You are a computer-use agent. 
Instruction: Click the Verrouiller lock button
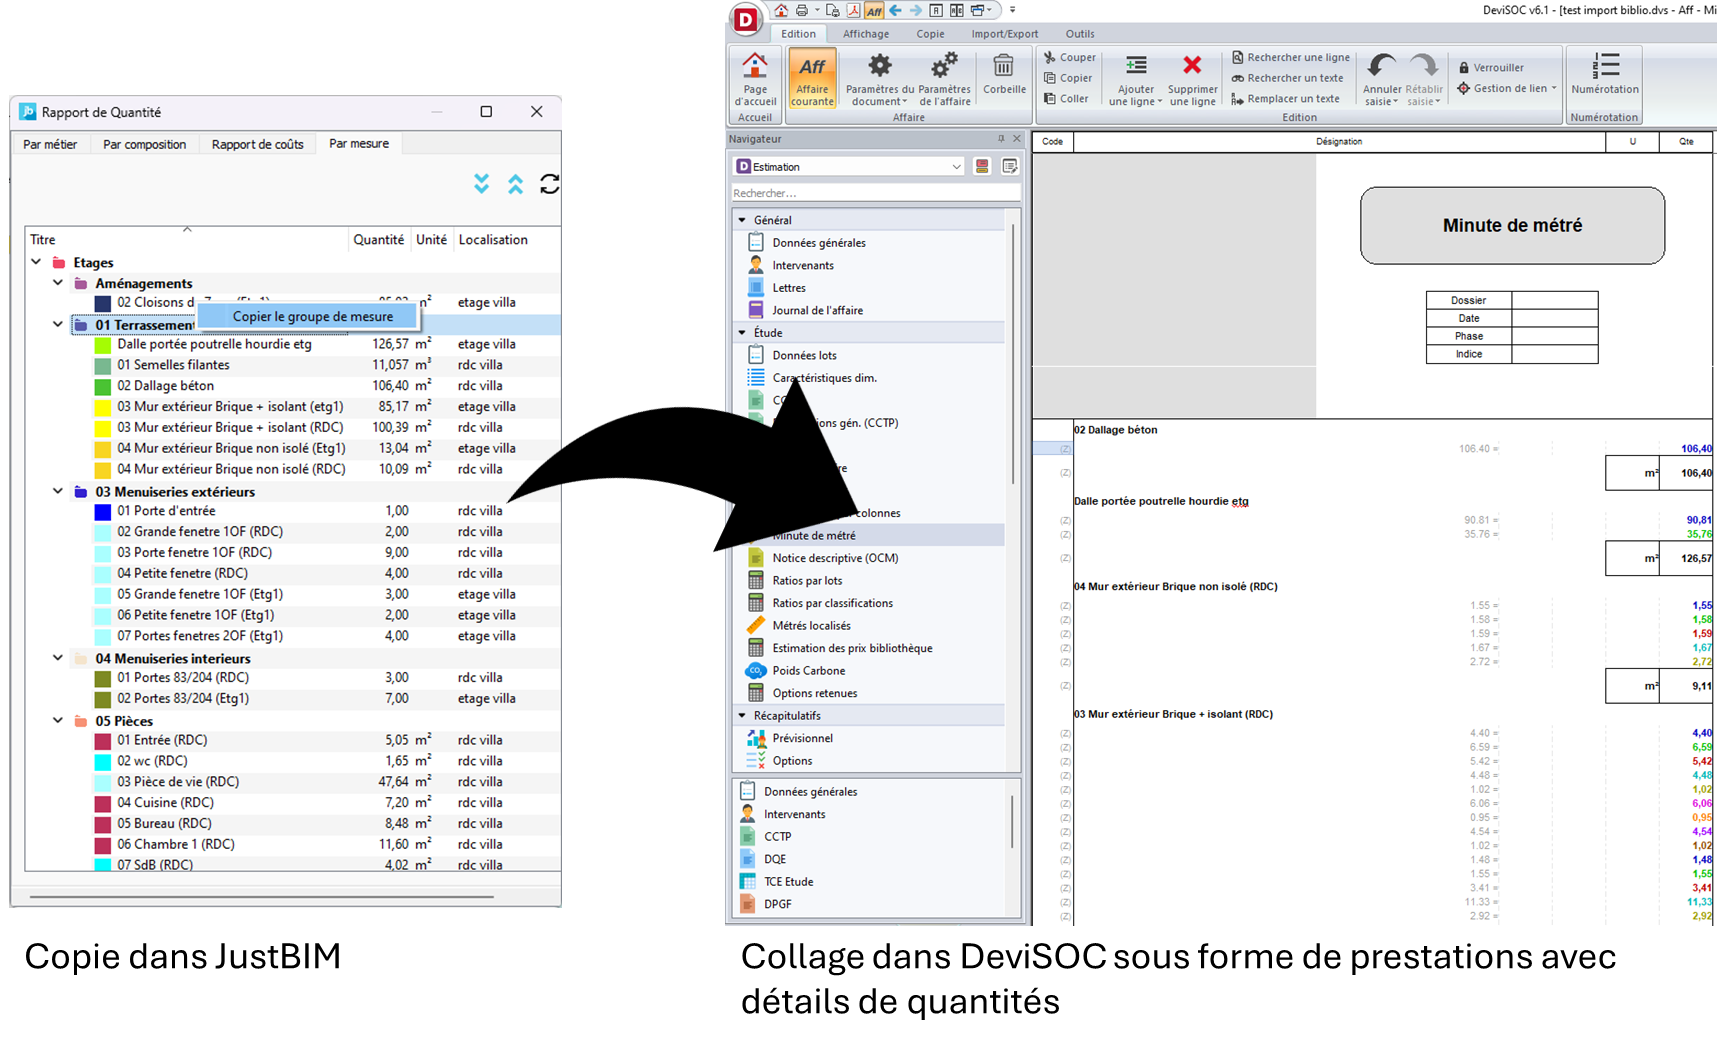(x=1491, y=68)
